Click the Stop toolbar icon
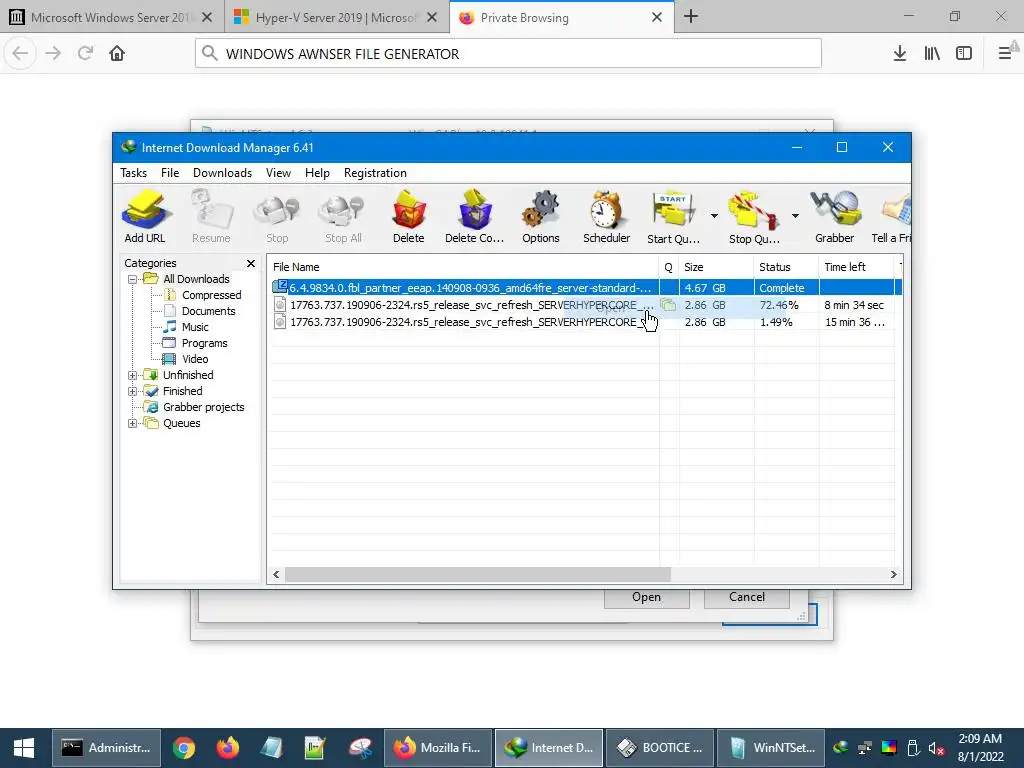The width and height of the screenshot is (1024, 768). [277, 217]
